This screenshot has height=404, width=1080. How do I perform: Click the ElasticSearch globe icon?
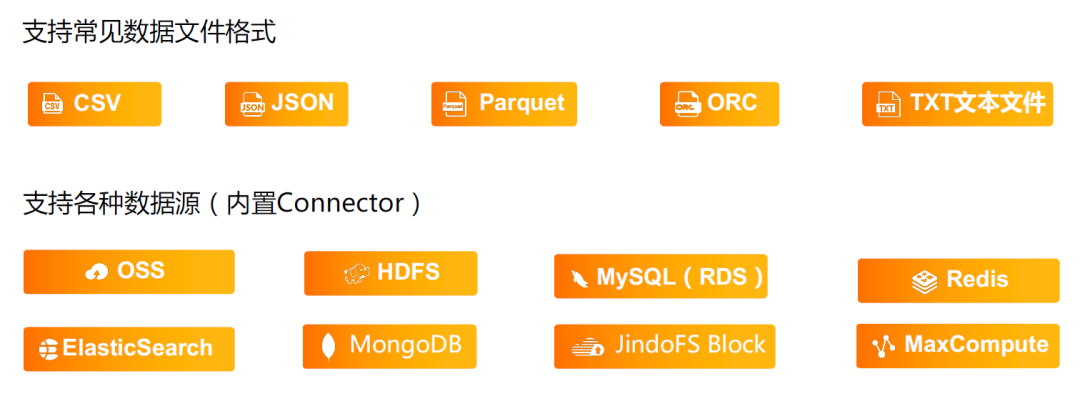click(x=48, y=348)
